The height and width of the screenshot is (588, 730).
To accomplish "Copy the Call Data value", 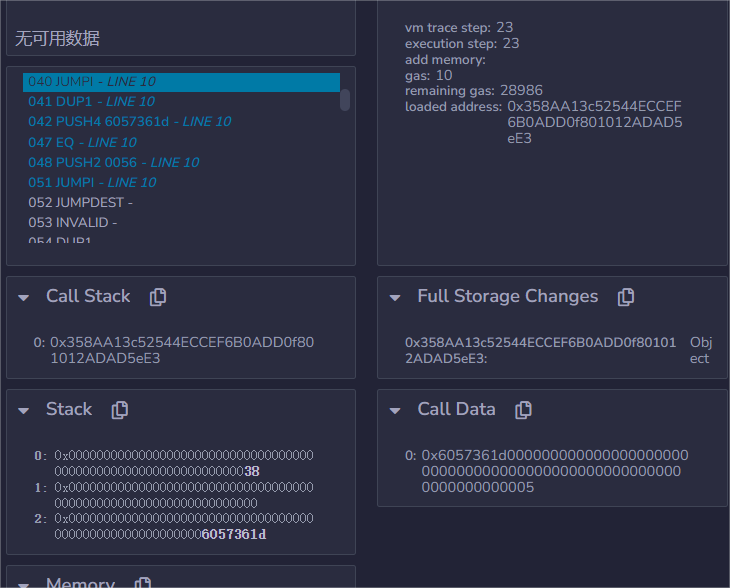I will (523, 410).
